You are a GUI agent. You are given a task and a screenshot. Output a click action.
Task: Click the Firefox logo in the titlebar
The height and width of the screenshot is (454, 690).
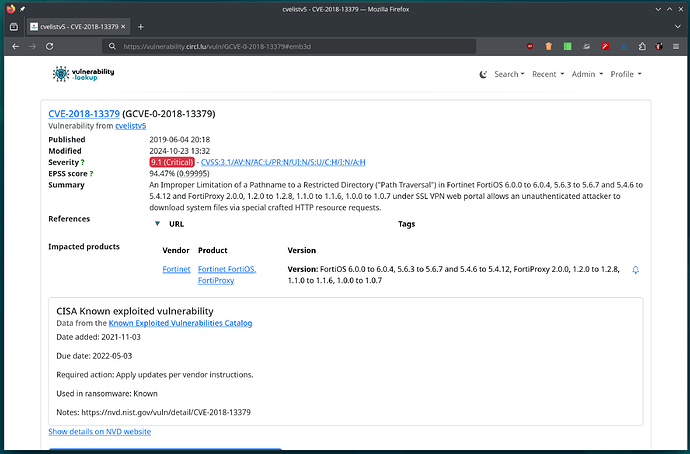(x=11, y=9)
